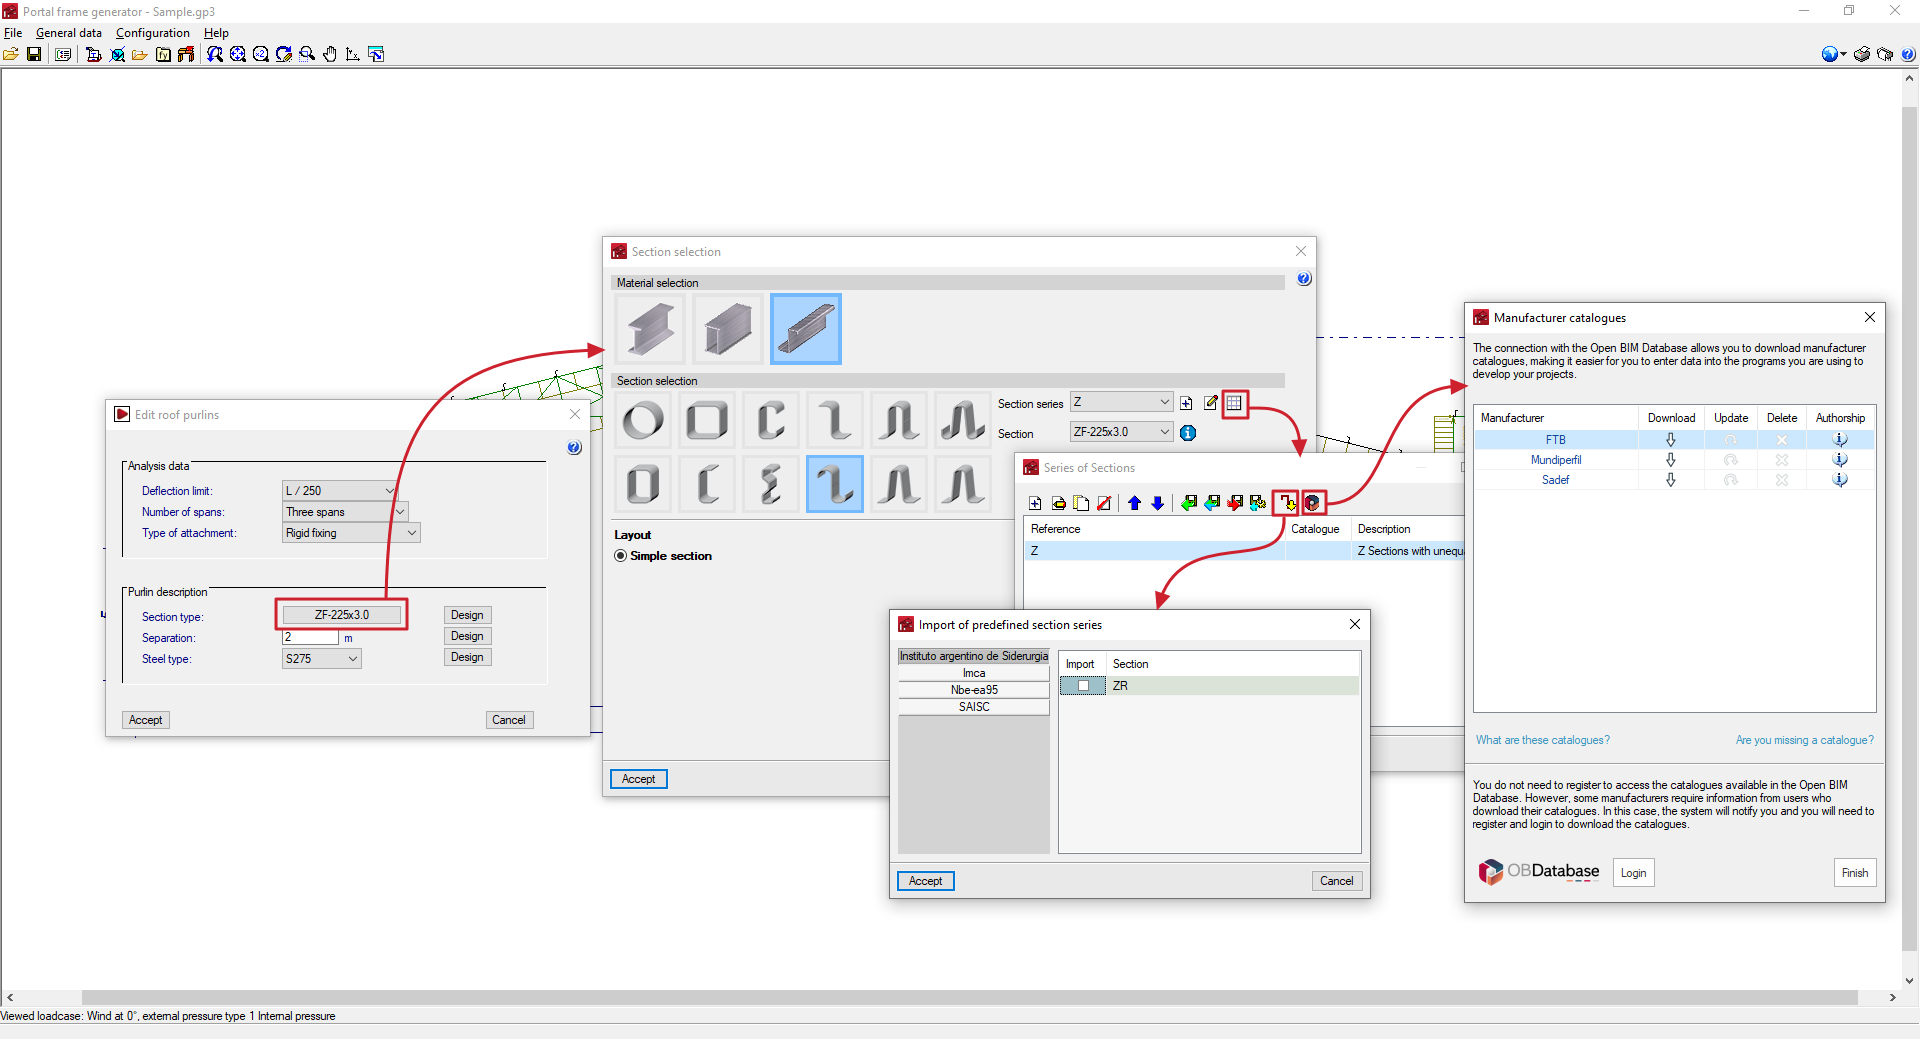Image resolution: width=1920 pixels, height=1039 pixels.
Task: Show section information via blue info icon
Action: [x=1188, y=433]
